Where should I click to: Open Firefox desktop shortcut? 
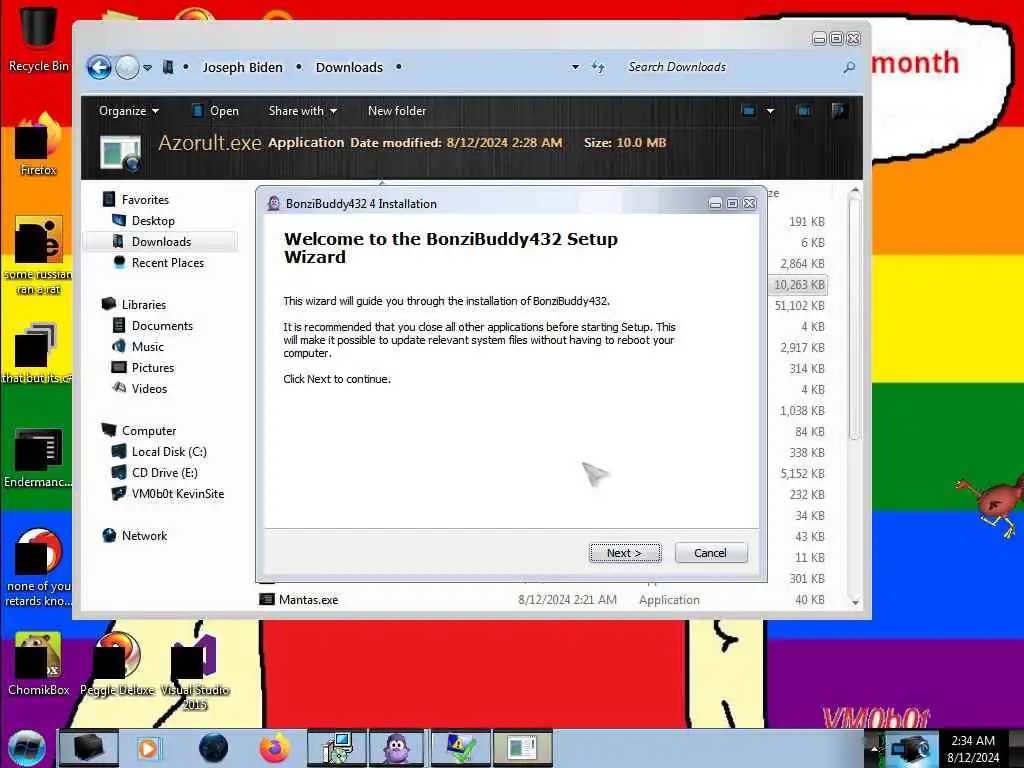[x=38, y=144]
